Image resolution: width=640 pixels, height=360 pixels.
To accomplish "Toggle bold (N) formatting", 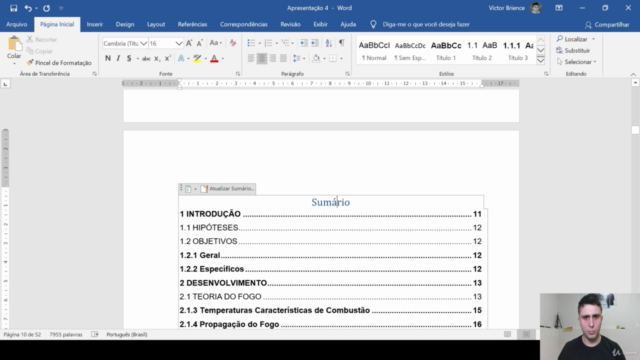I will (108, 58).
